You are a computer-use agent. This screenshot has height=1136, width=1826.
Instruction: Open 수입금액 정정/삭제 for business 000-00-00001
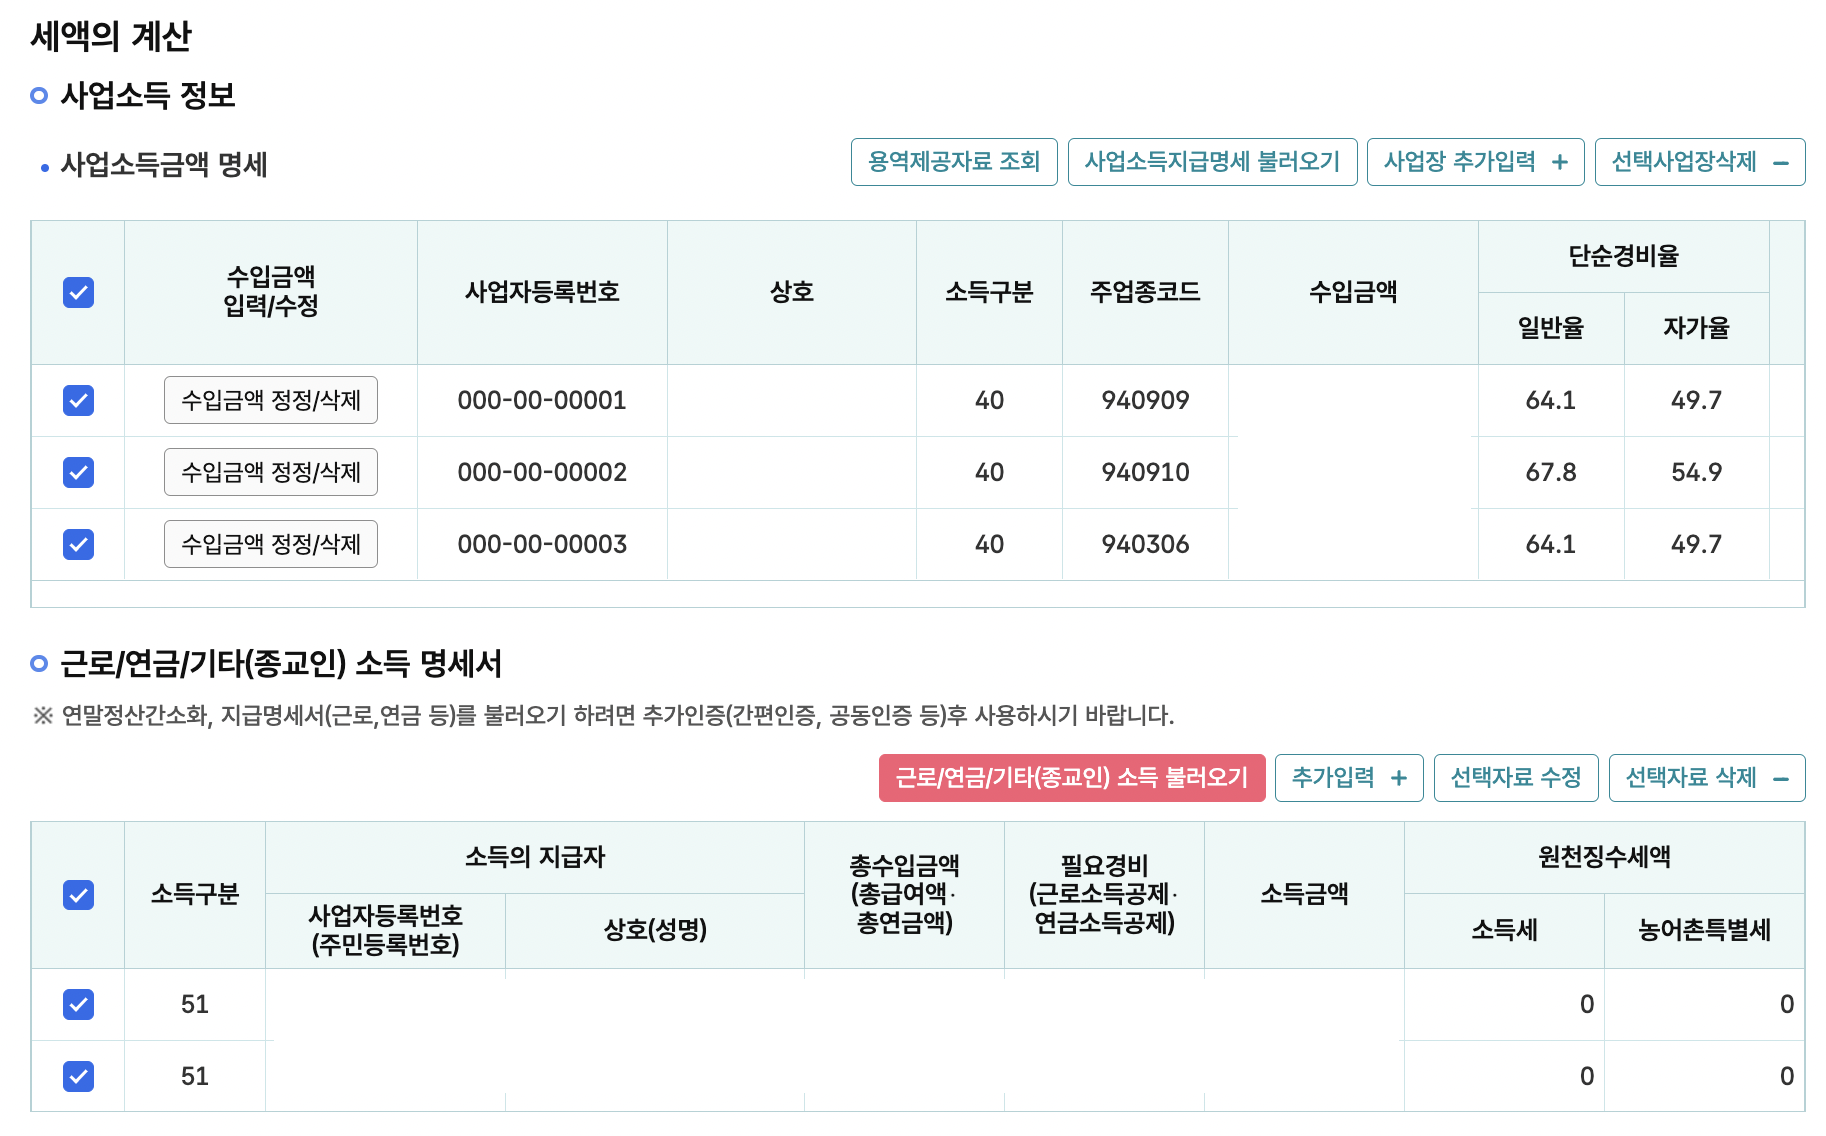coord(271,400)
